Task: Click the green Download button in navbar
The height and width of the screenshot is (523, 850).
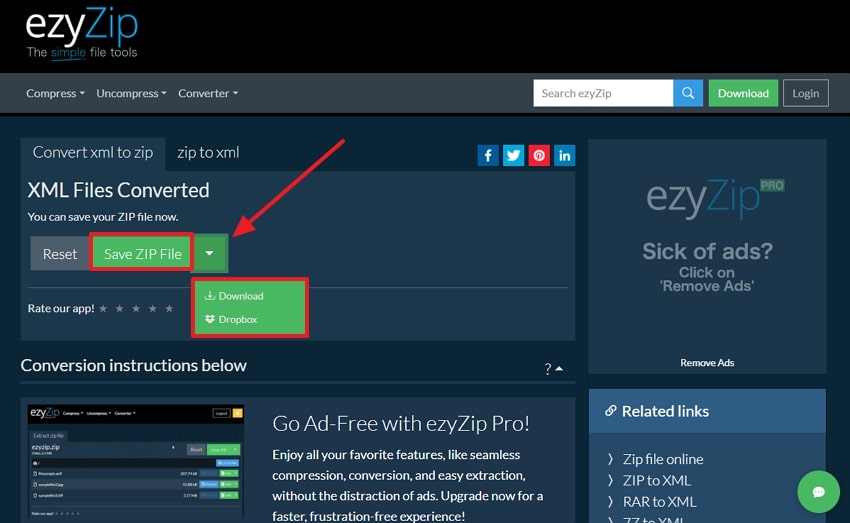Action: point(743,93)
